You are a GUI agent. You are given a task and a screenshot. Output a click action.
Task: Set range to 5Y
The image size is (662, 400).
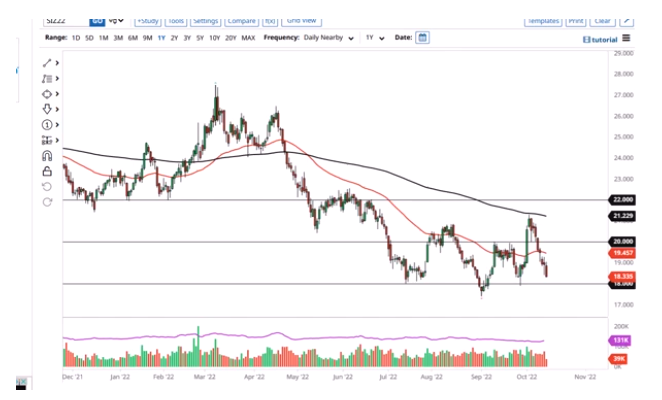(200, 38)
